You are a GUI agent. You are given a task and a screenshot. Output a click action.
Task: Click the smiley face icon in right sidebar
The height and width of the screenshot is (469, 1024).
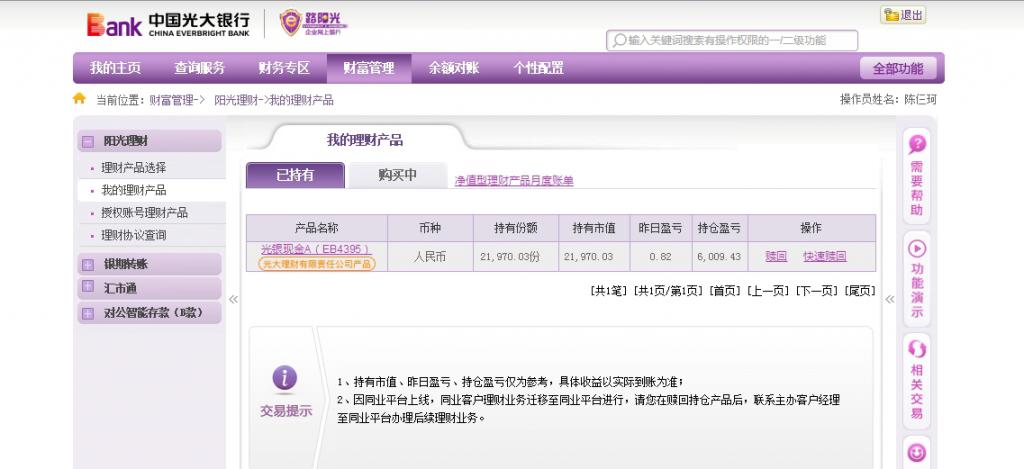(x=916, y=453)
